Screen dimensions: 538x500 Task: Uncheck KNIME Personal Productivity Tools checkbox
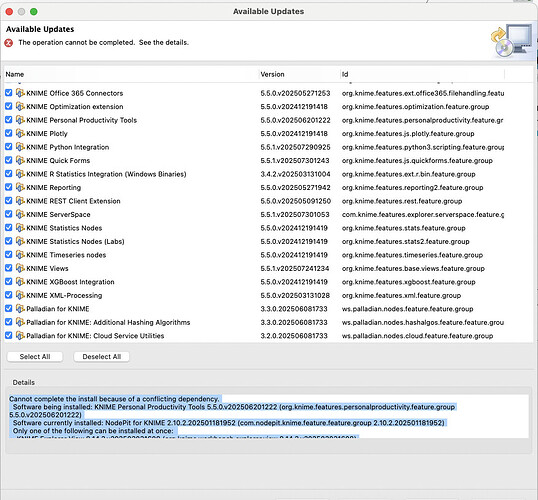pyautogui.click(x=9, y=119)
